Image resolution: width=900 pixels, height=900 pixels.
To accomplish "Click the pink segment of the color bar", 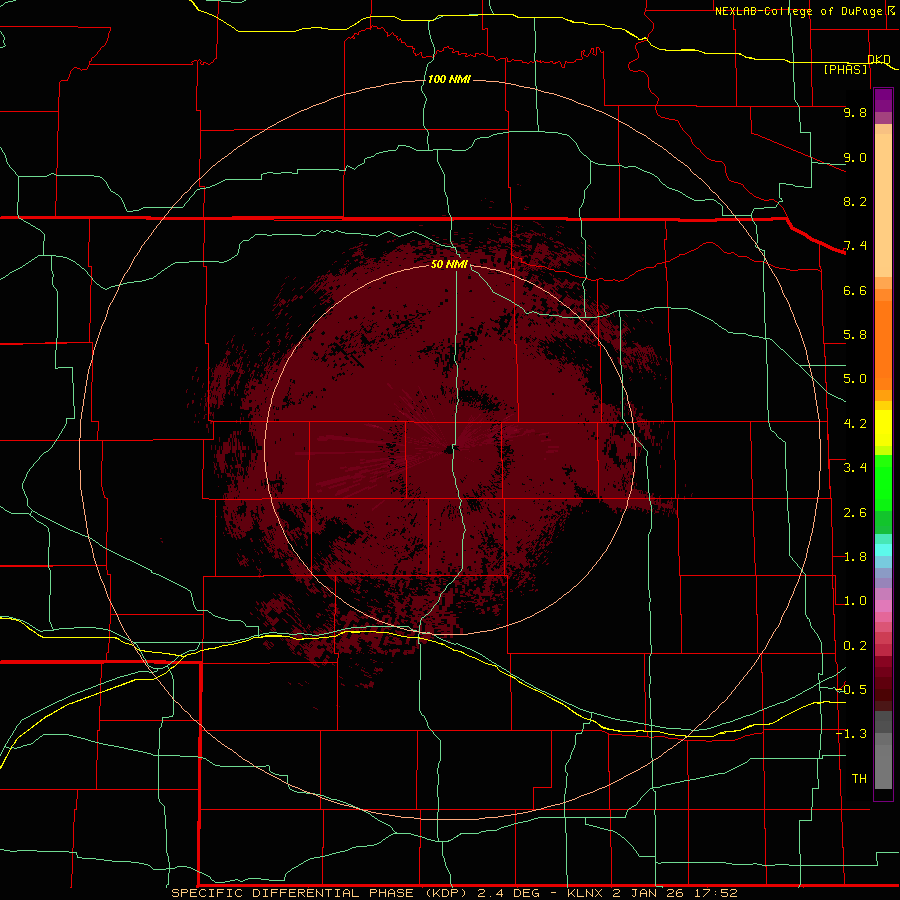I will [x=883, y=606].
